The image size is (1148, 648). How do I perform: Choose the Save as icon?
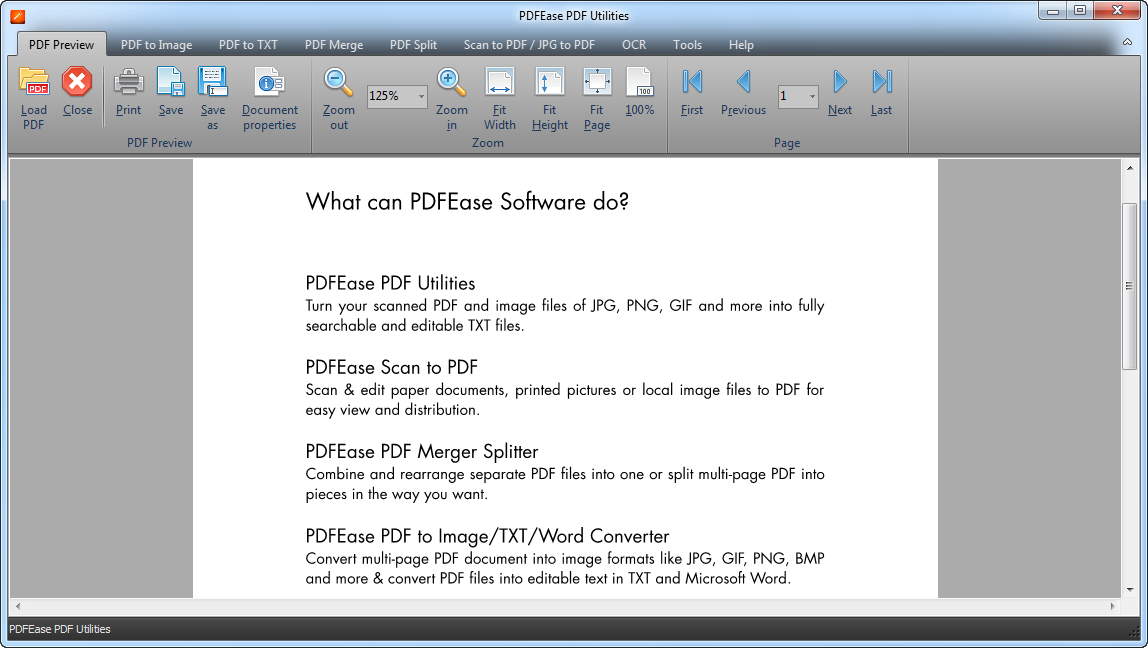[x=212, y=81]
